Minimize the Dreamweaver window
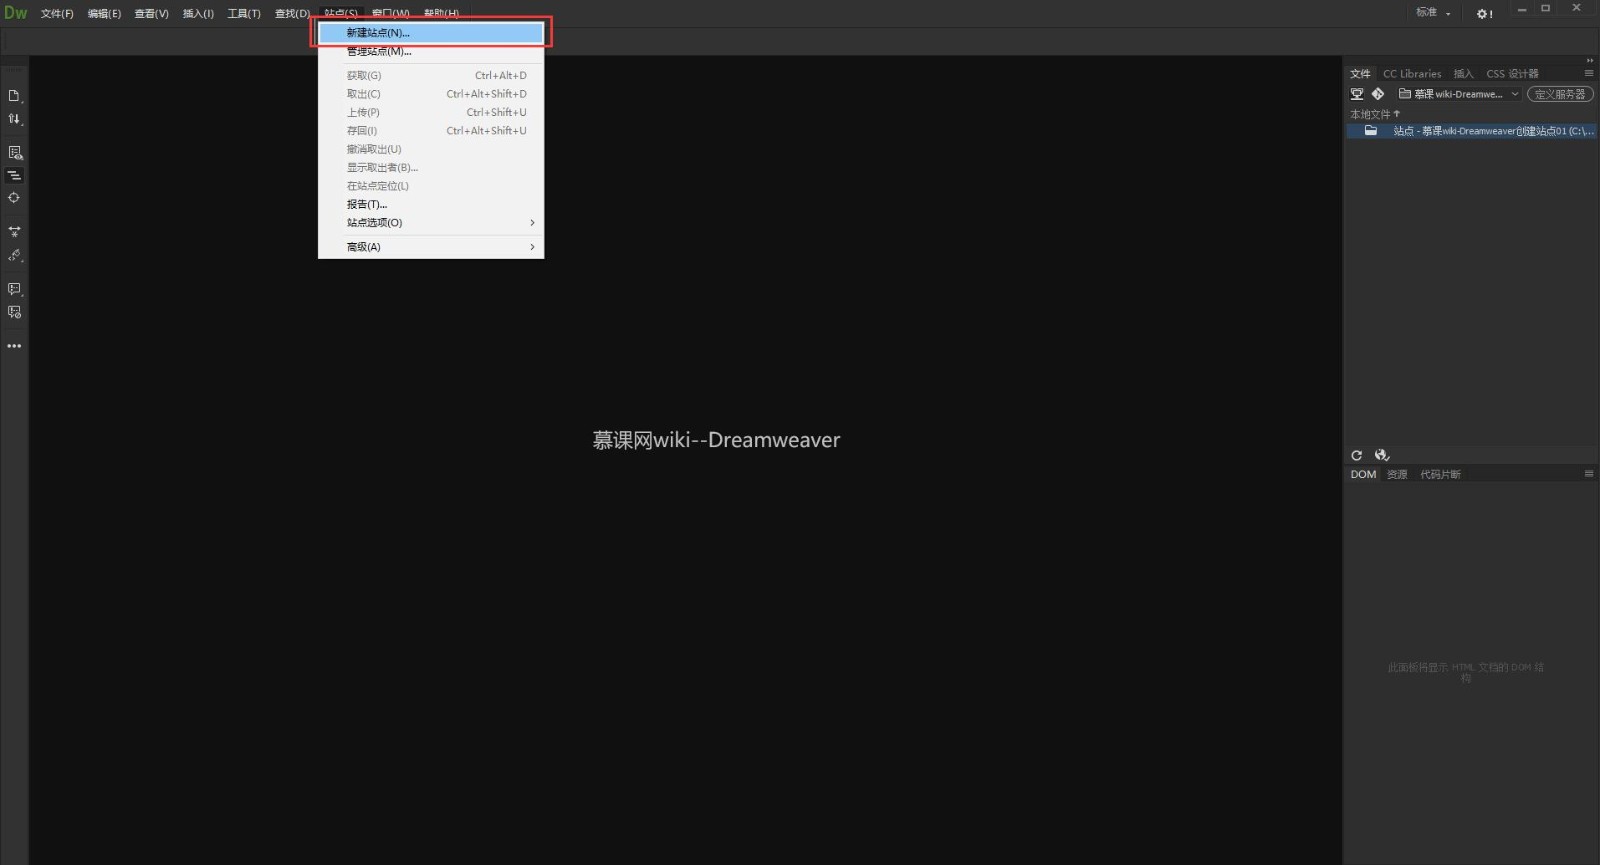1600x865 pixels. (x=1522, y=9)
